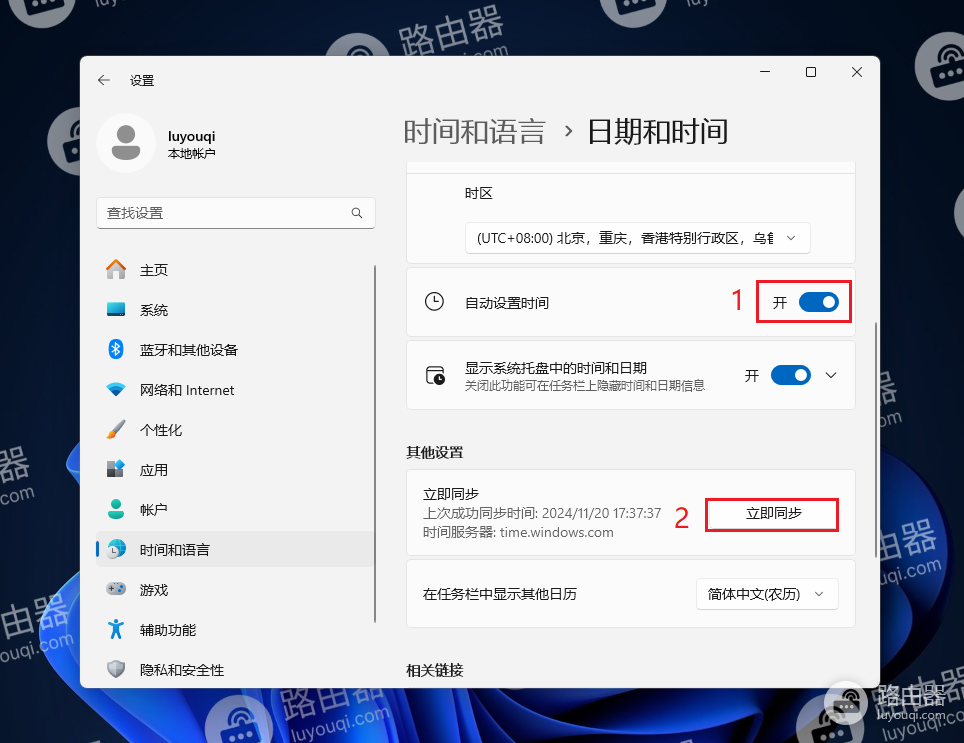Maximize the 设置 window

[810, 73]
